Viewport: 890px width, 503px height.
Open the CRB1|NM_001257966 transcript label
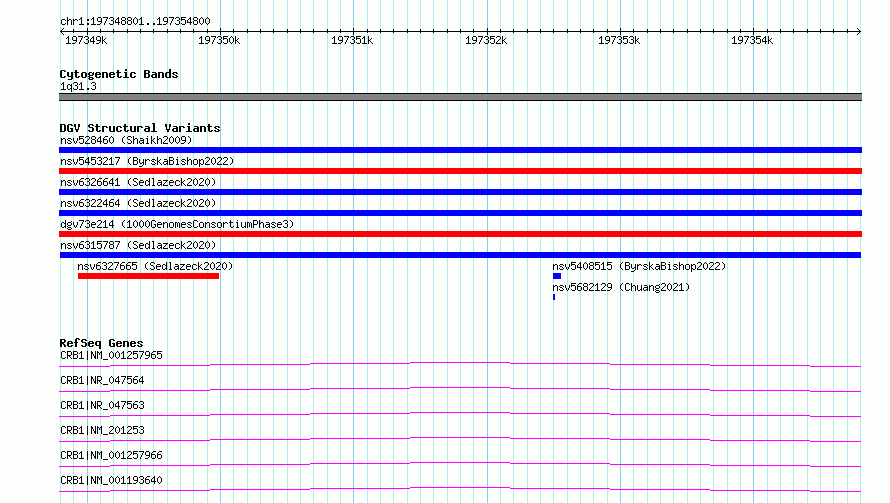111,455
